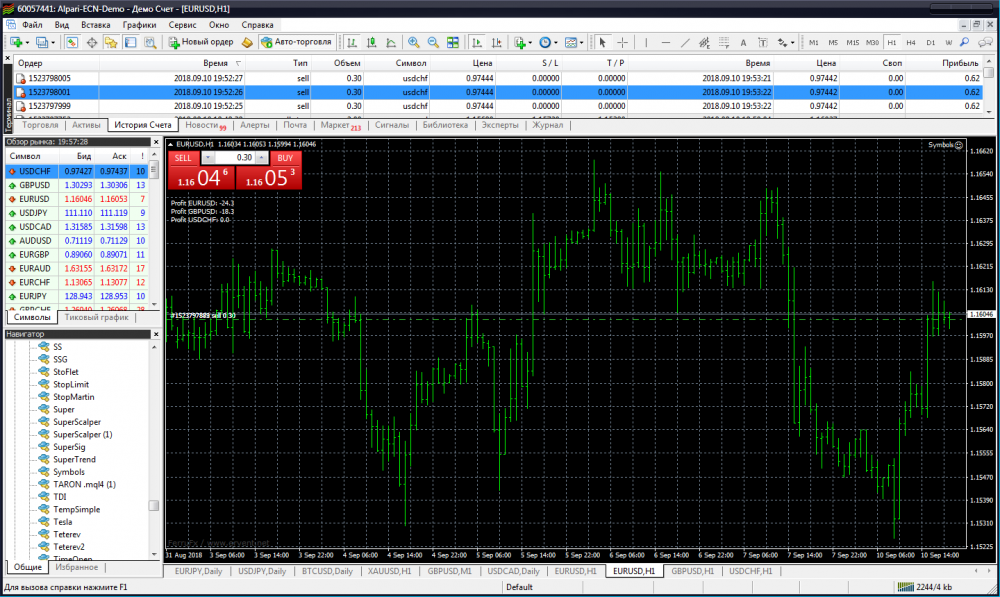
Task: Enable chart shift icon
Action: (x=496, y=42)
